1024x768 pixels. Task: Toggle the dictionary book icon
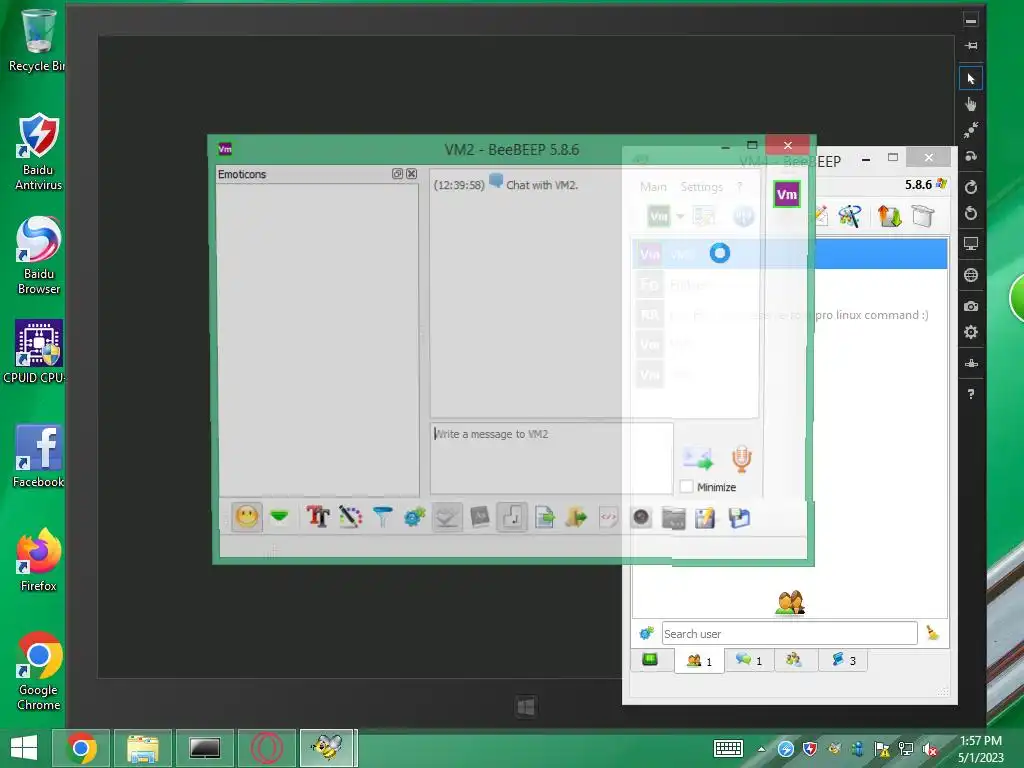[479, 517]
